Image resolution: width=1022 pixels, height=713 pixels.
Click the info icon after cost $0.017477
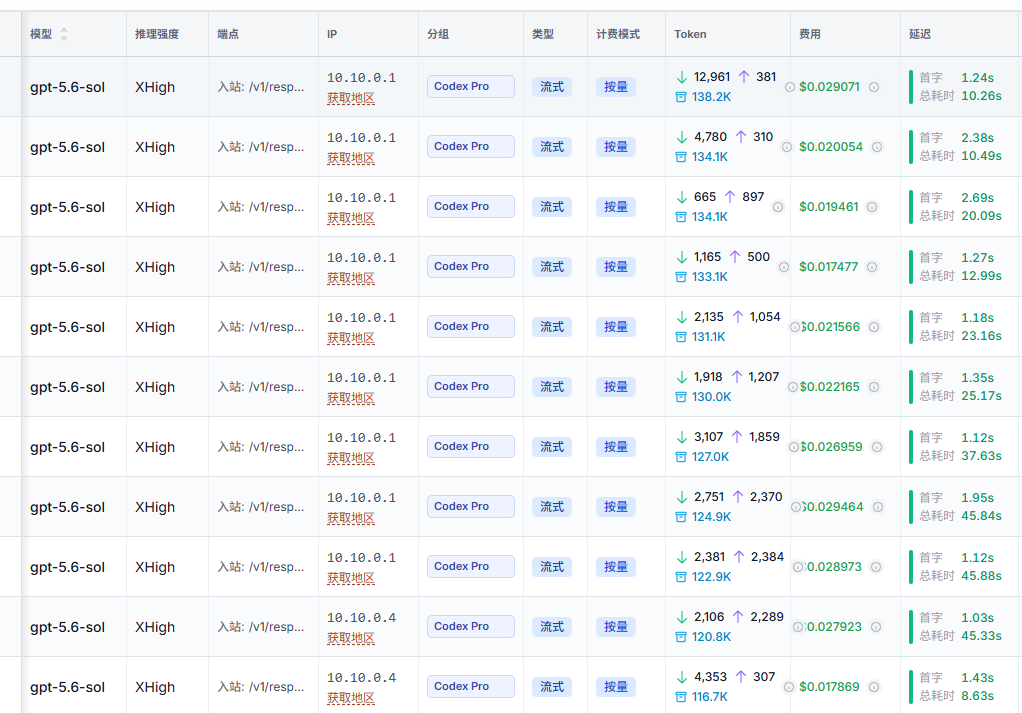pyautogui.click(x=872, y=267)
